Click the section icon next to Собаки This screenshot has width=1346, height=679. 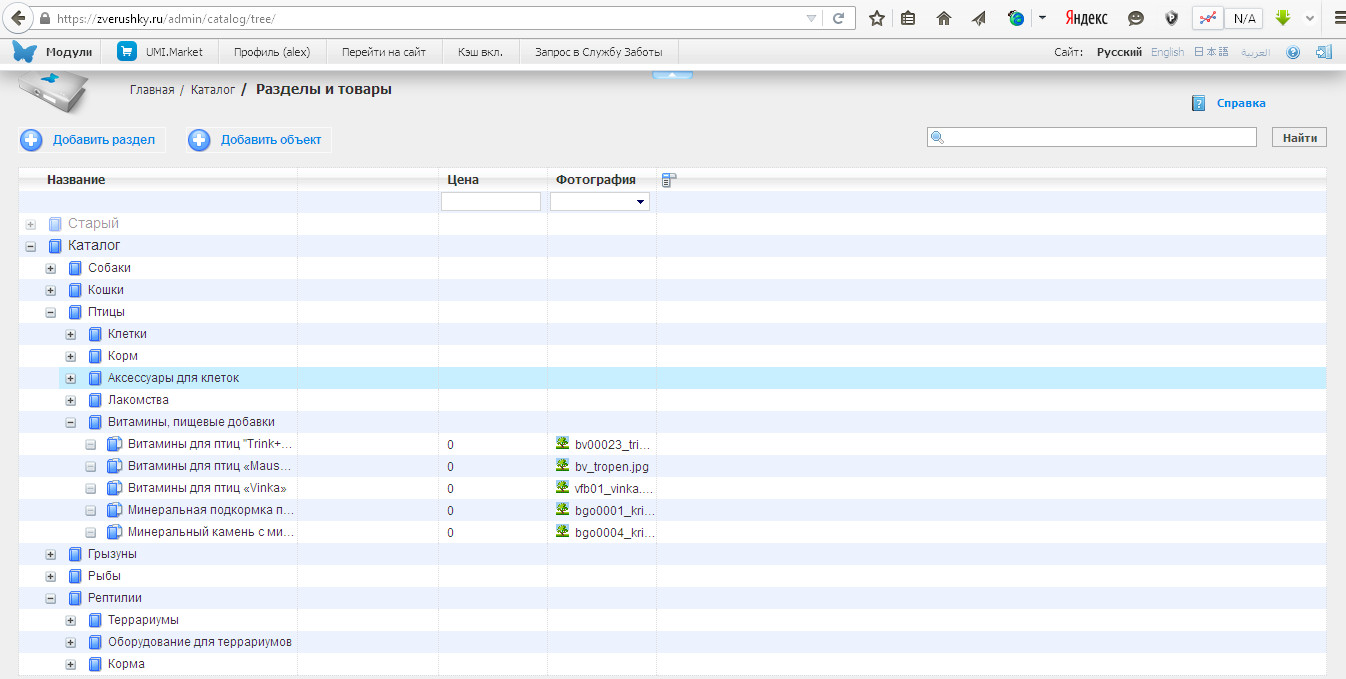click(75, 268)
